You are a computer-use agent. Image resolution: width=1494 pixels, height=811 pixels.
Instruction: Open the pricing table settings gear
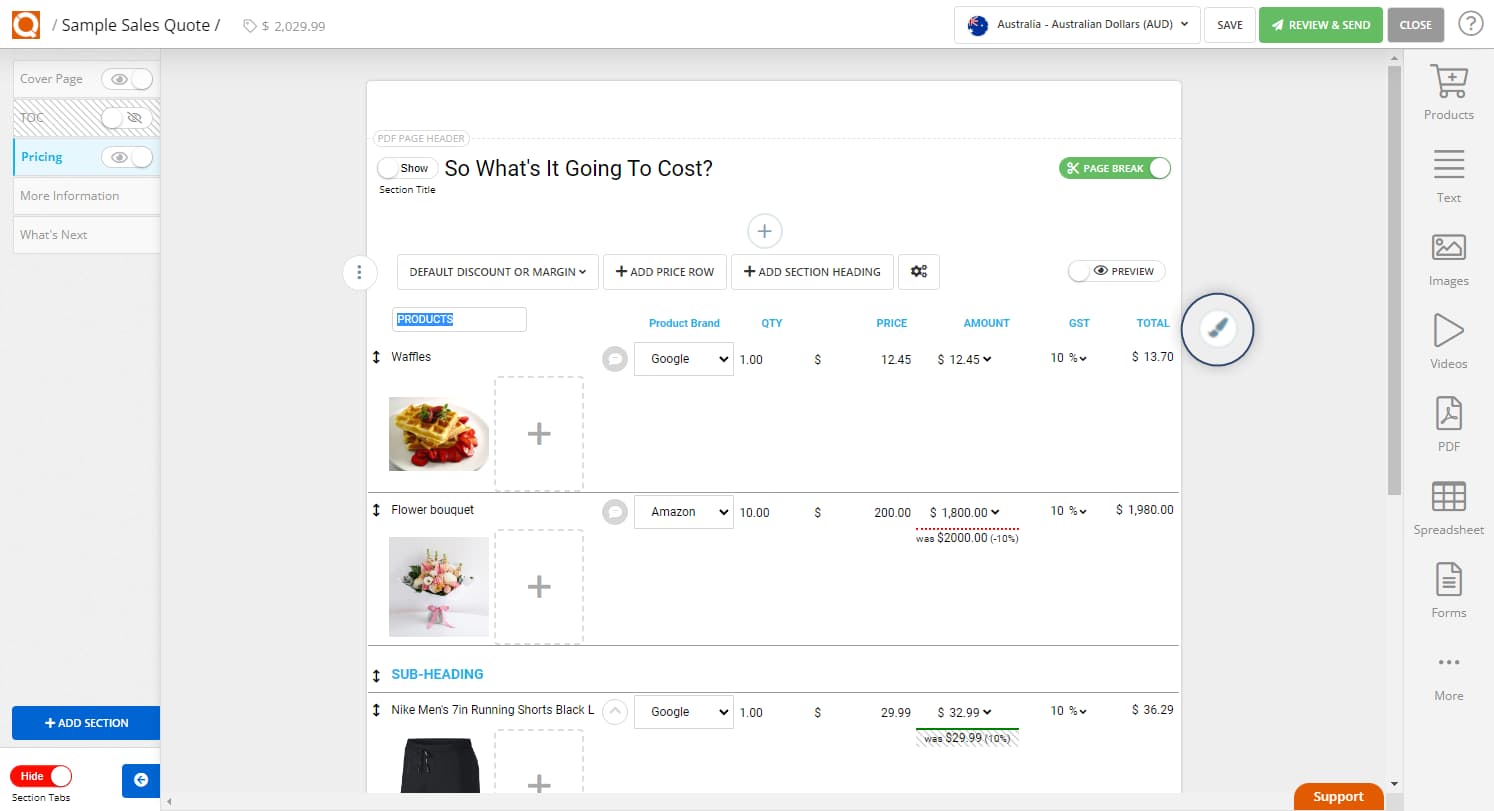click(x=918, y=271)
